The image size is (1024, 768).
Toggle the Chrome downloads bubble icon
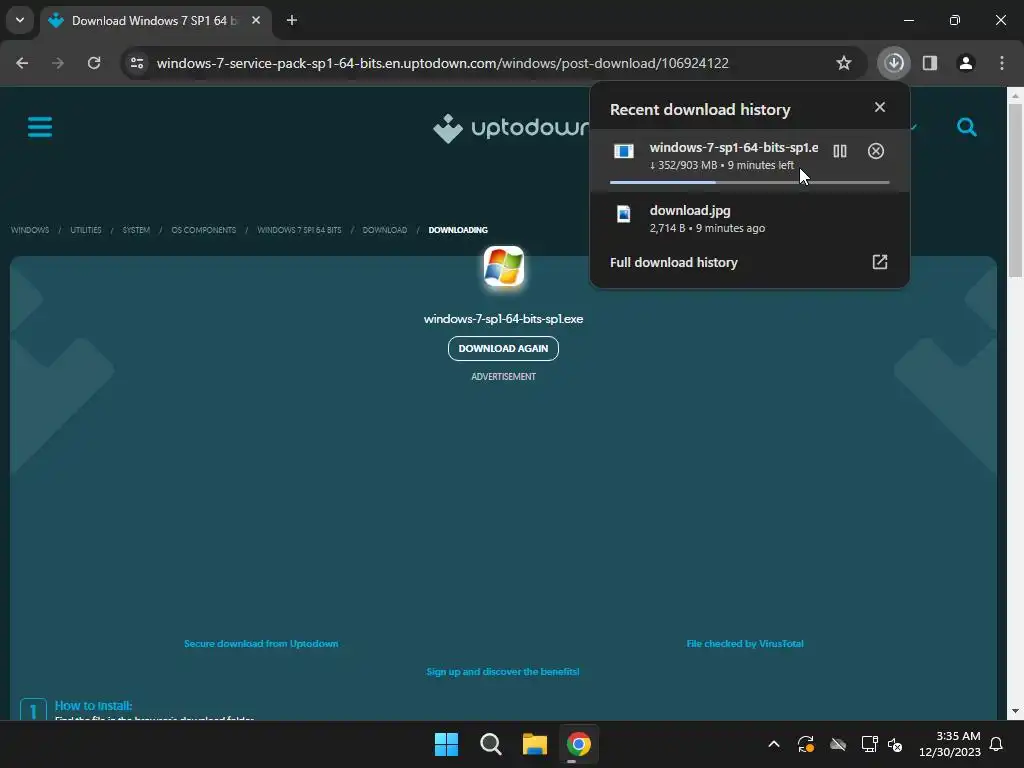point(894,63)
